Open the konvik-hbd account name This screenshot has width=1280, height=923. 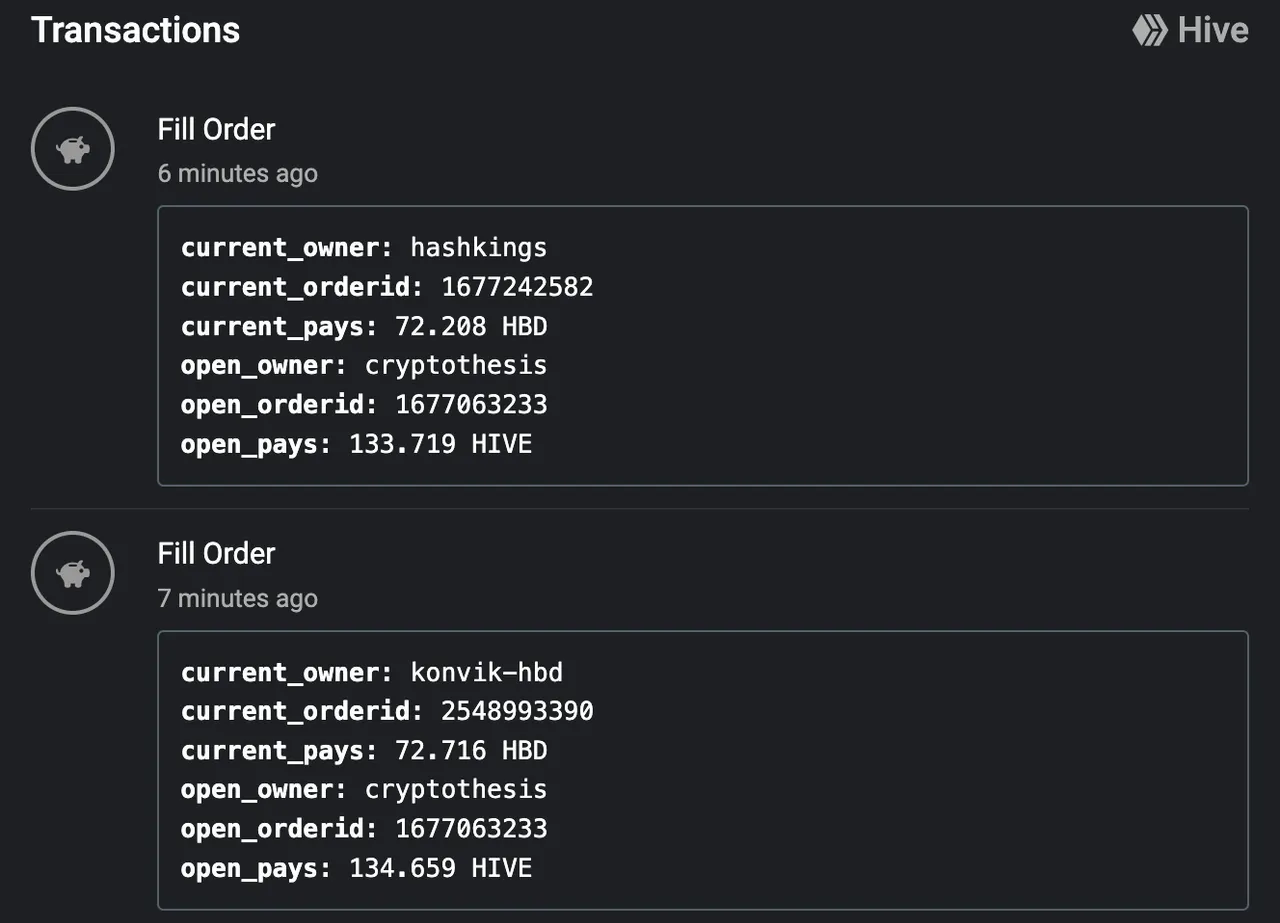pos(486,672)
